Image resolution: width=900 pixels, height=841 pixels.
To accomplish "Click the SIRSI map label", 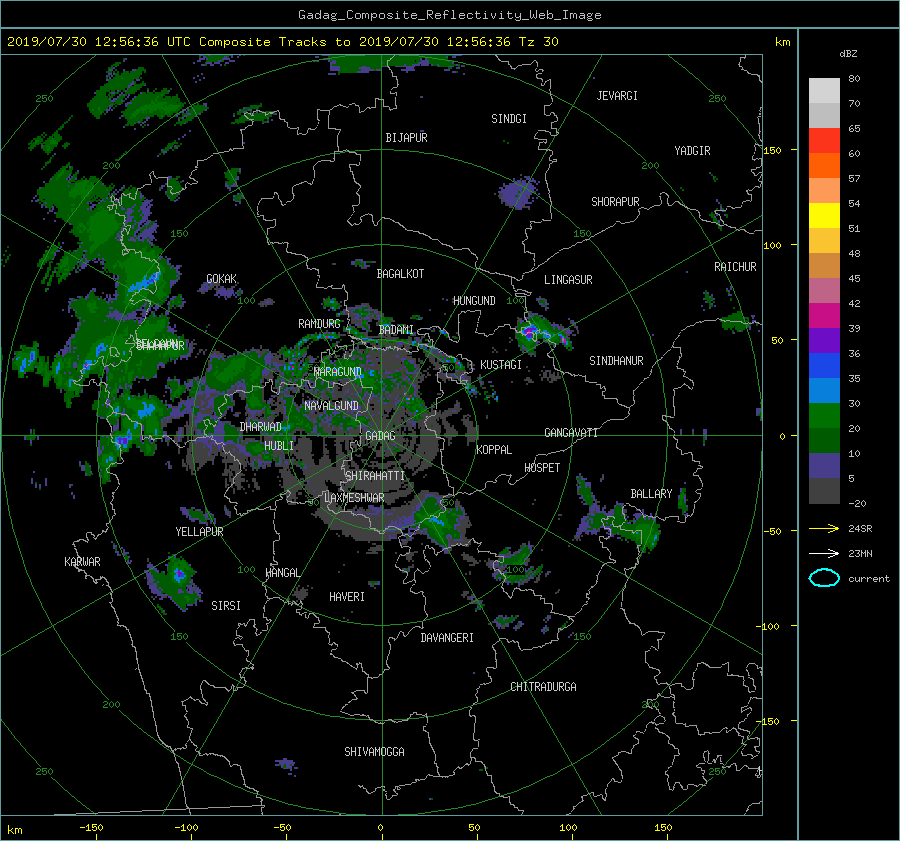I will coord(226,606).
